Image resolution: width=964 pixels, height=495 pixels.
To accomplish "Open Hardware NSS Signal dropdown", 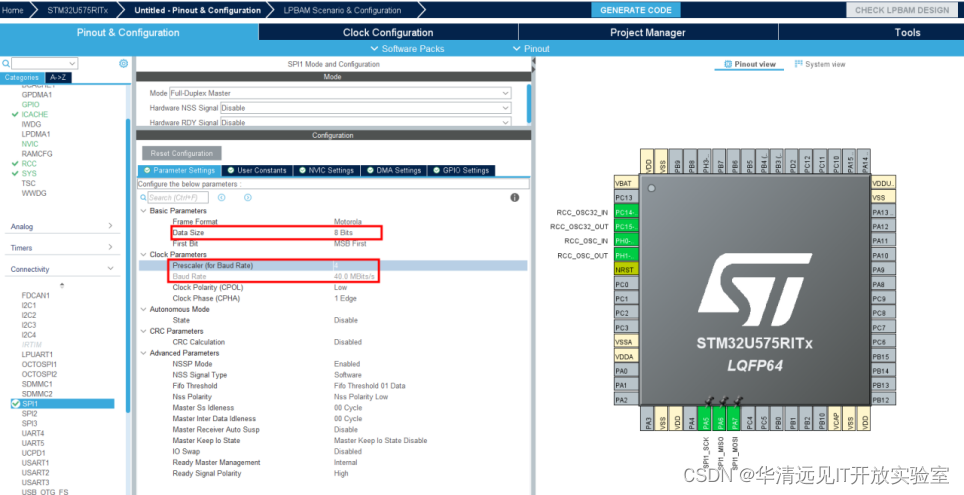I will click(x=365, y=108).
